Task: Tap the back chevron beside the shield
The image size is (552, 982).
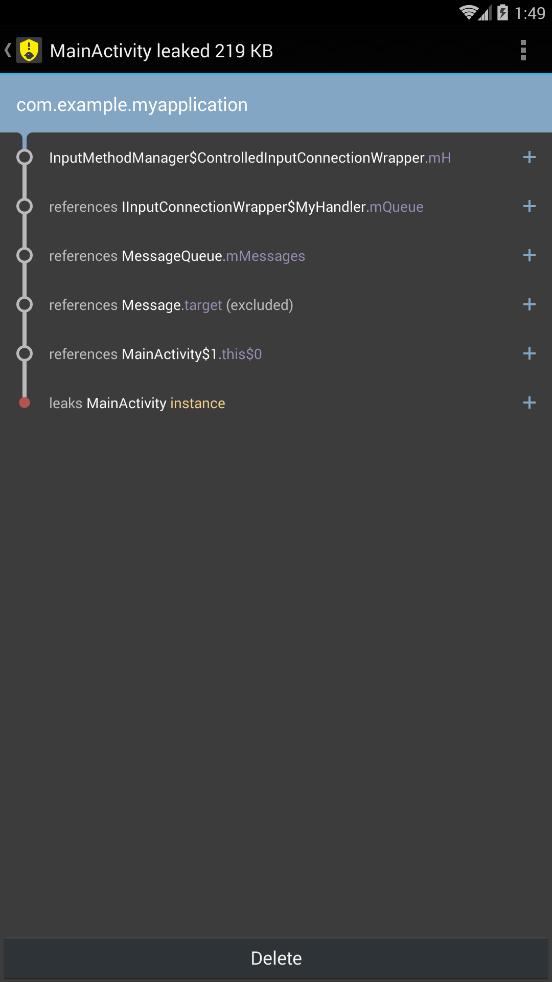Action: pyautogui.click(x=8, y=51)
